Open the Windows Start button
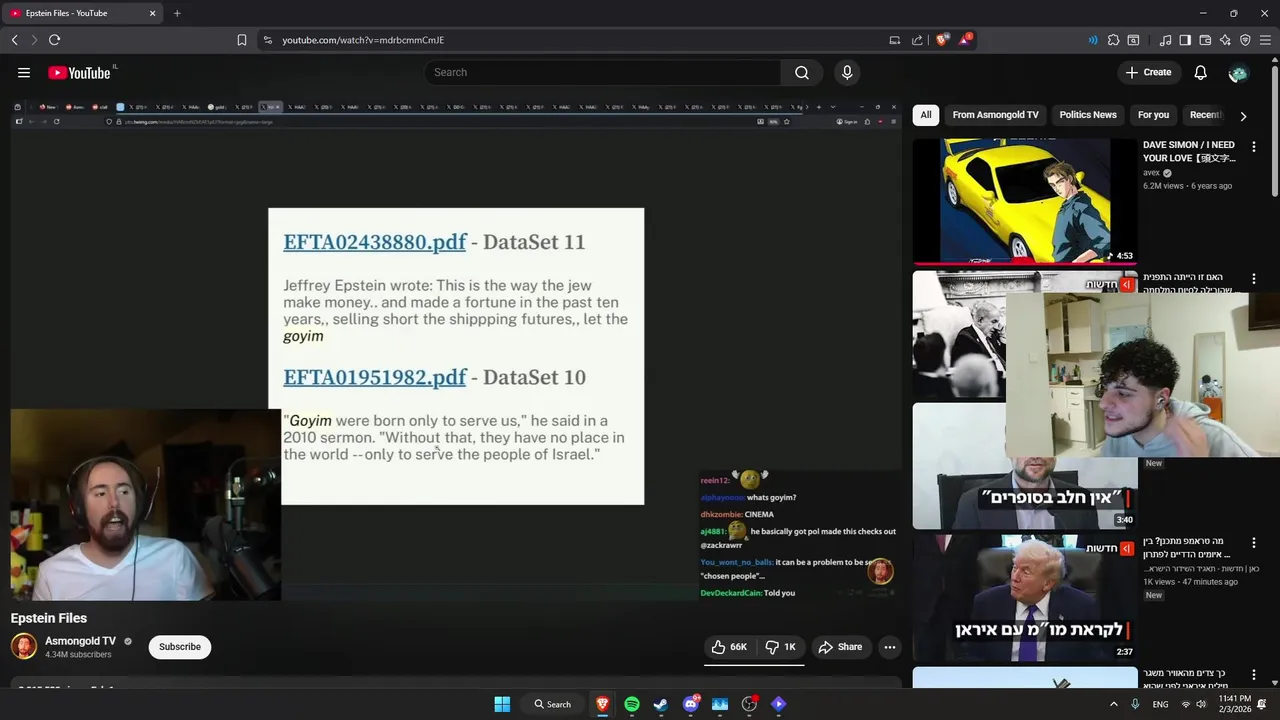This screenshot has width=1280, height=720. (502, 704)
